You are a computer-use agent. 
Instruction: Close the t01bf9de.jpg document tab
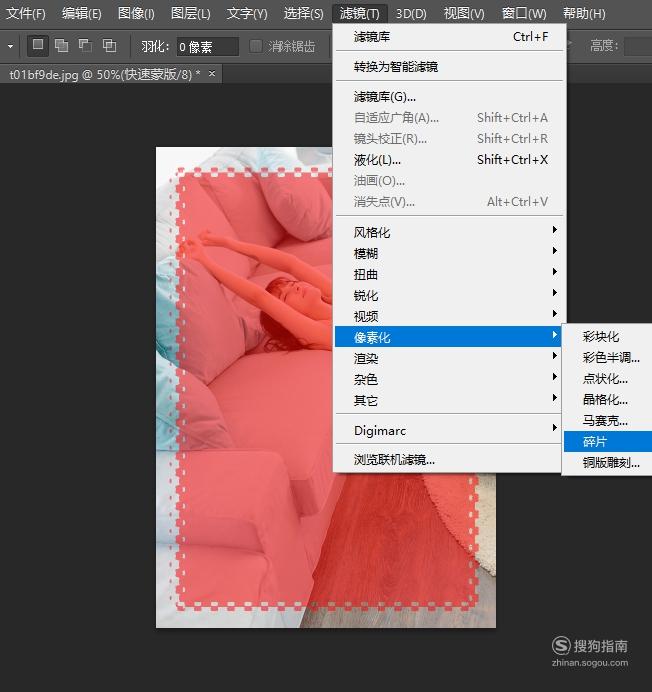point(212,74)
